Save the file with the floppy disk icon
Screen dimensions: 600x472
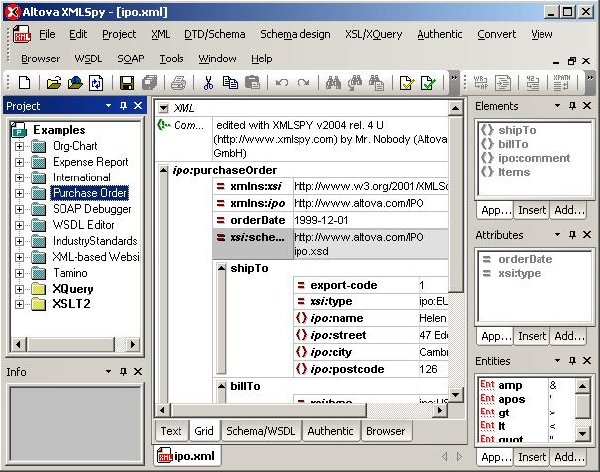[127, 82]
